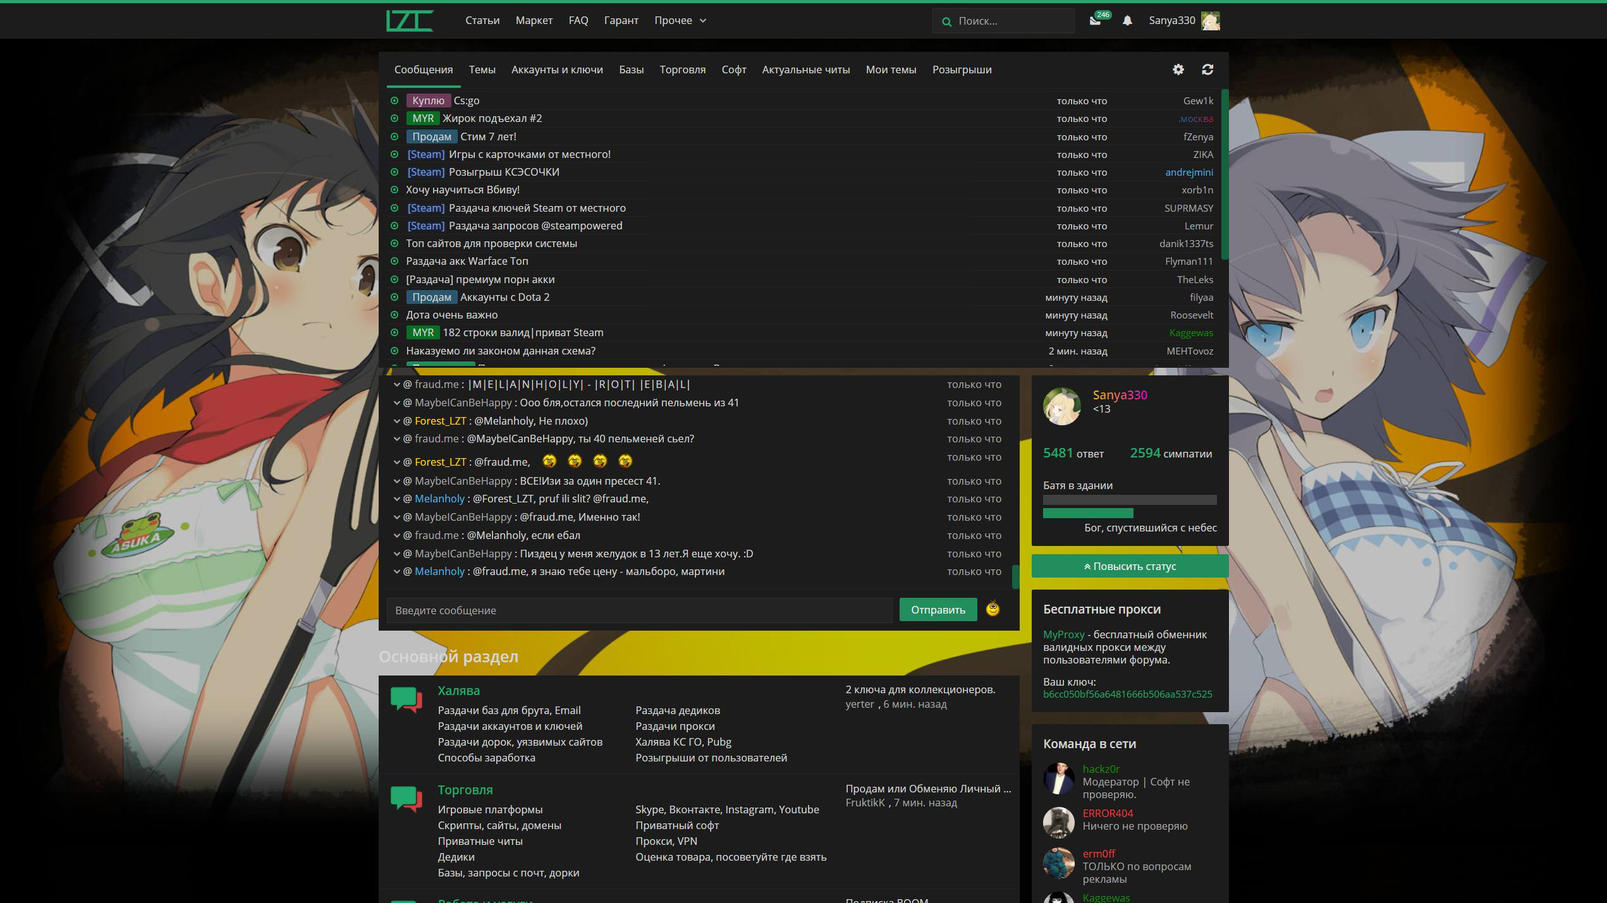Open Sanya330 username in the header
This screenshot has width=1607, height=903.
(x=1171, y=20)
